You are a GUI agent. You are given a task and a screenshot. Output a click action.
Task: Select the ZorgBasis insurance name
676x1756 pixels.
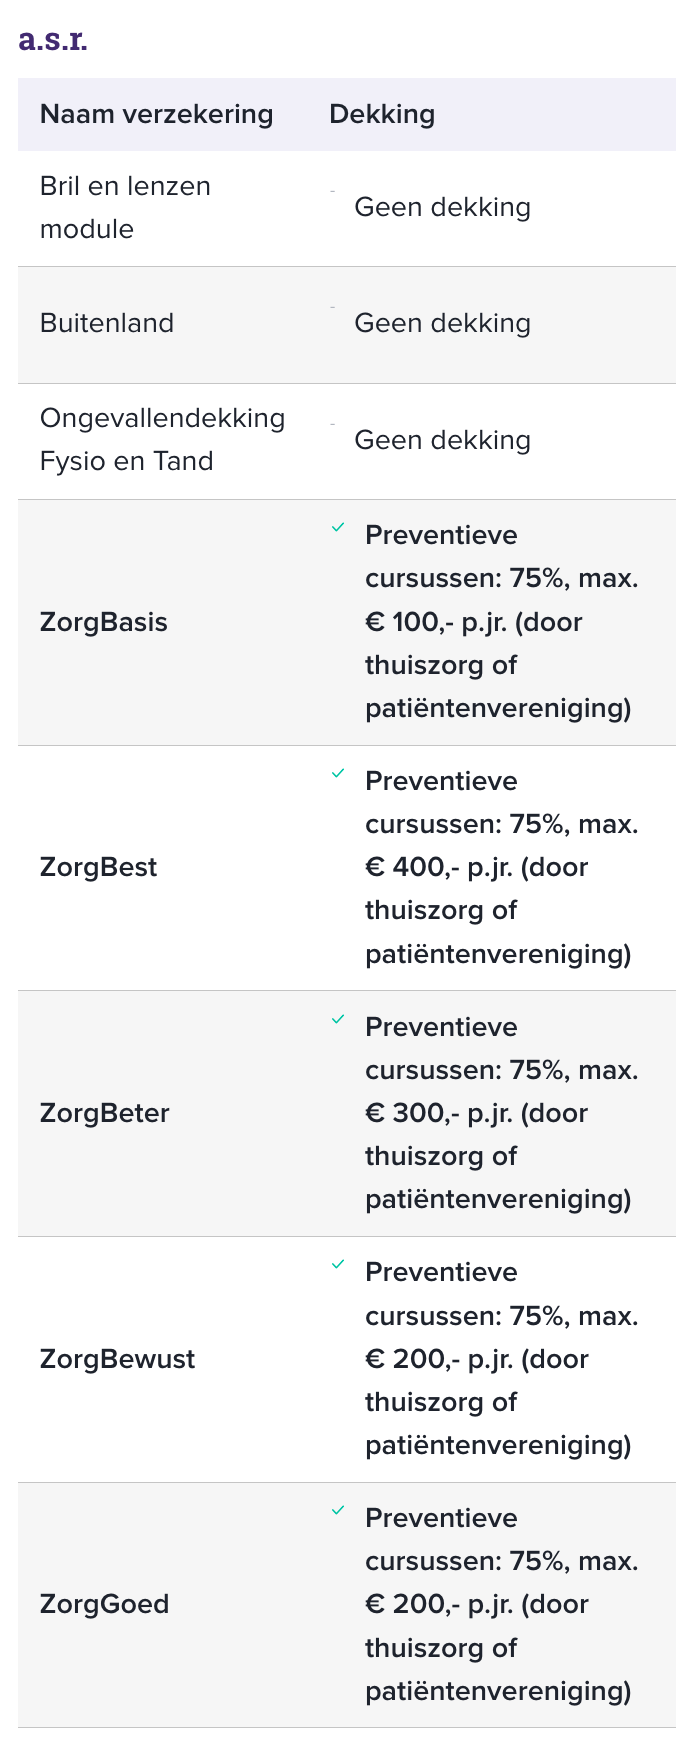pyautogui.click(x=104, y=622)
